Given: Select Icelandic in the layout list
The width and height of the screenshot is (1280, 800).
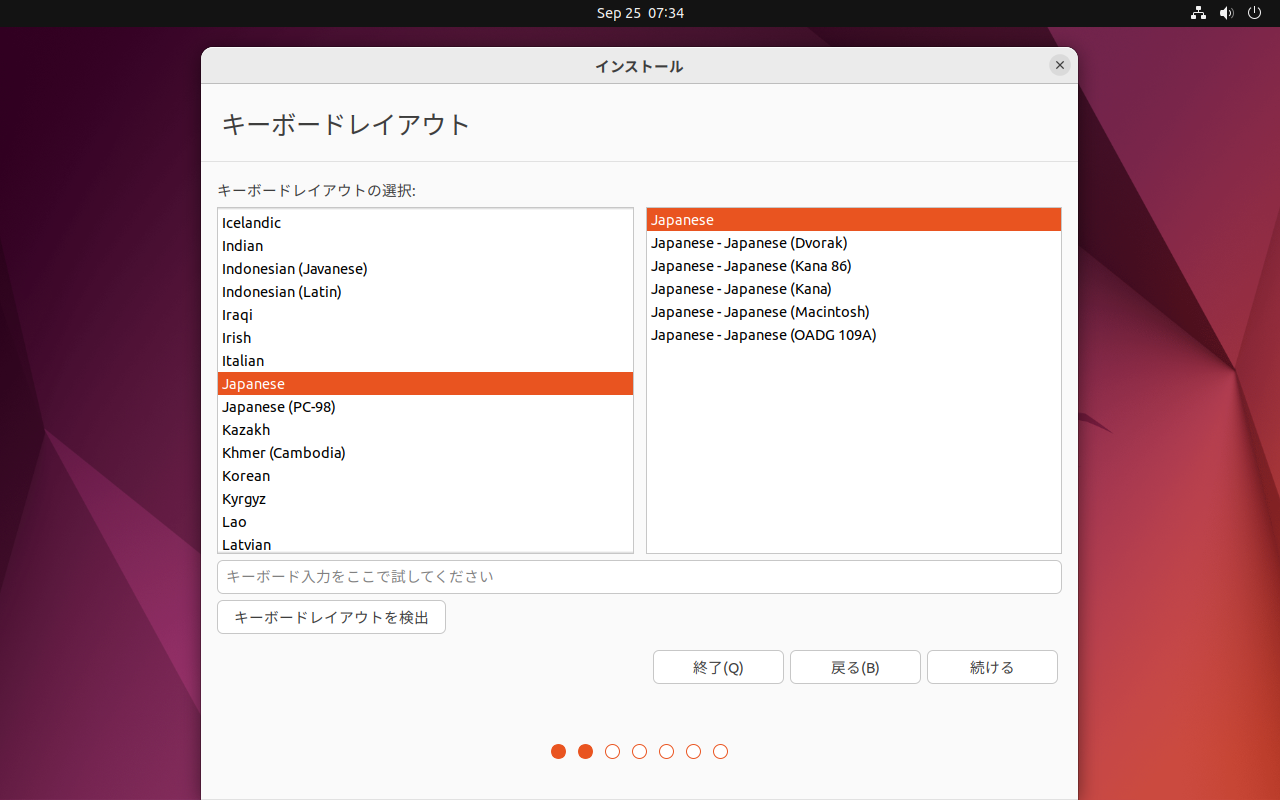Looking at the screenshot, I should coord(252,223).
